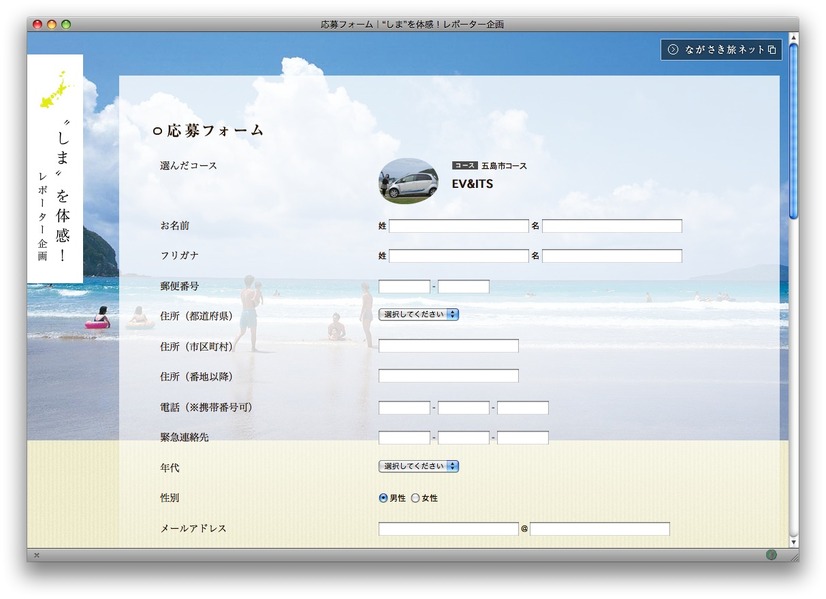Viewport: 826px width, 599px height.
Task: Click the external window icon after ながさき旅ネット
Action: point(772,49)
